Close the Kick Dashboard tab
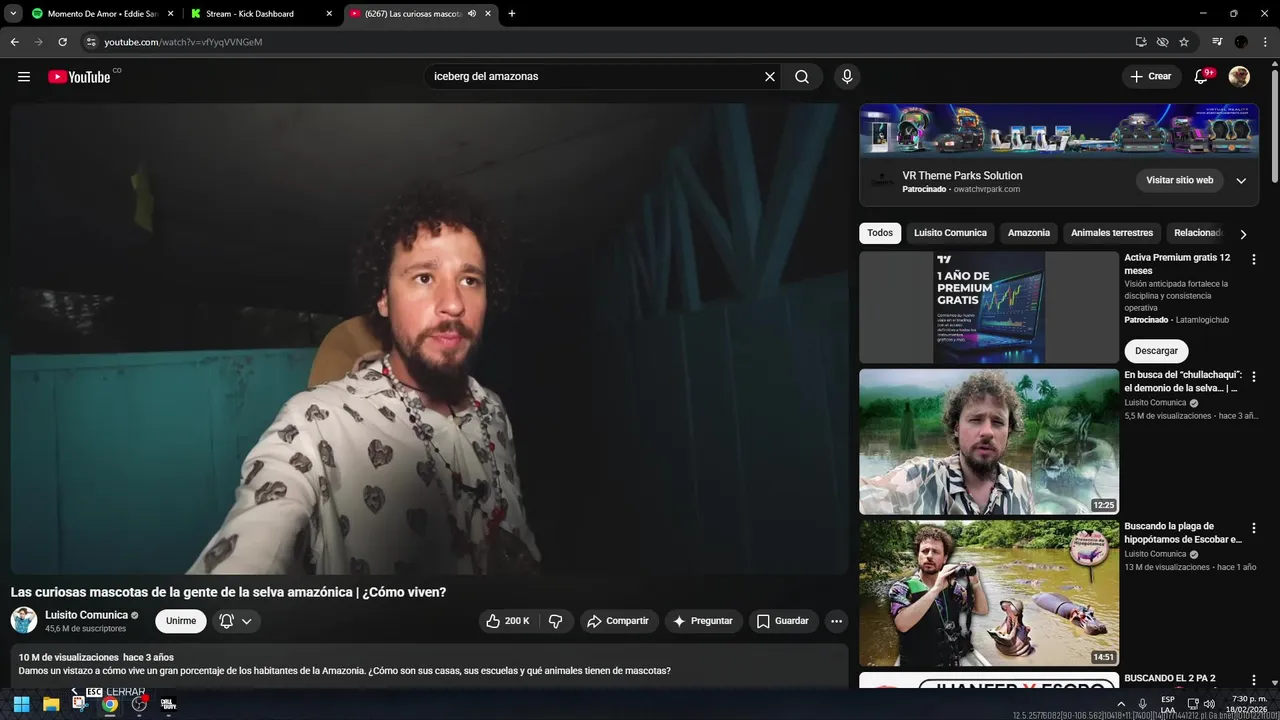Image resolution: width=1280 pixels, height=720 pixels. pos(329,14)
